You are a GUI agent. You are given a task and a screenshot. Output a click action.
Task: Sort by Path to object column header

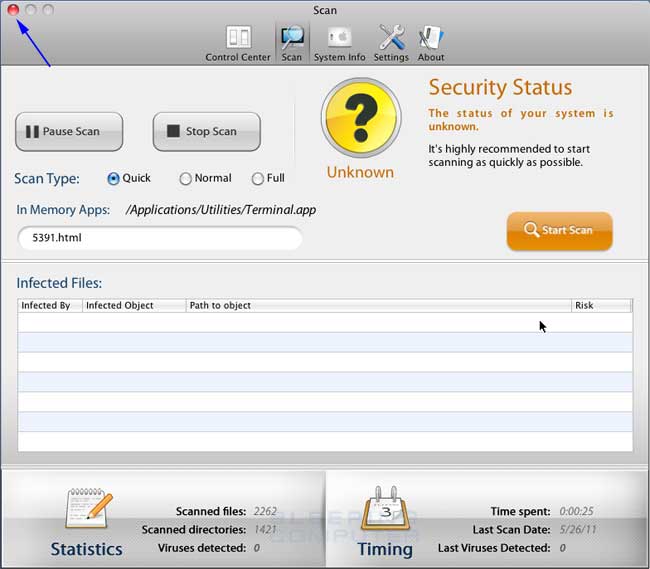pos(378,305)
